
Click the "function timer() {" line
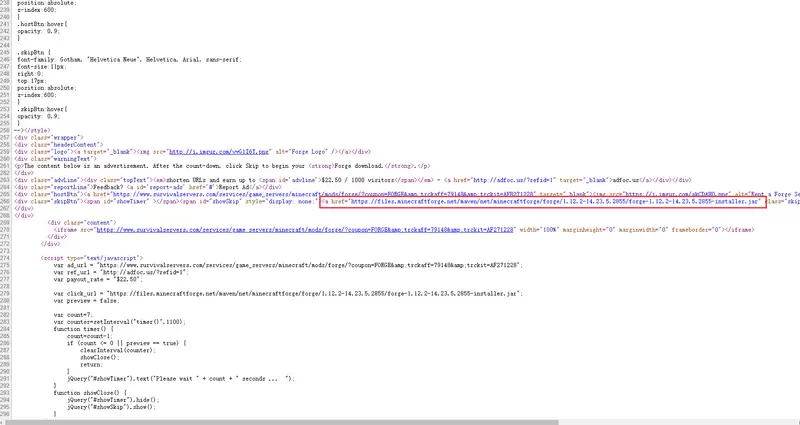83,329
